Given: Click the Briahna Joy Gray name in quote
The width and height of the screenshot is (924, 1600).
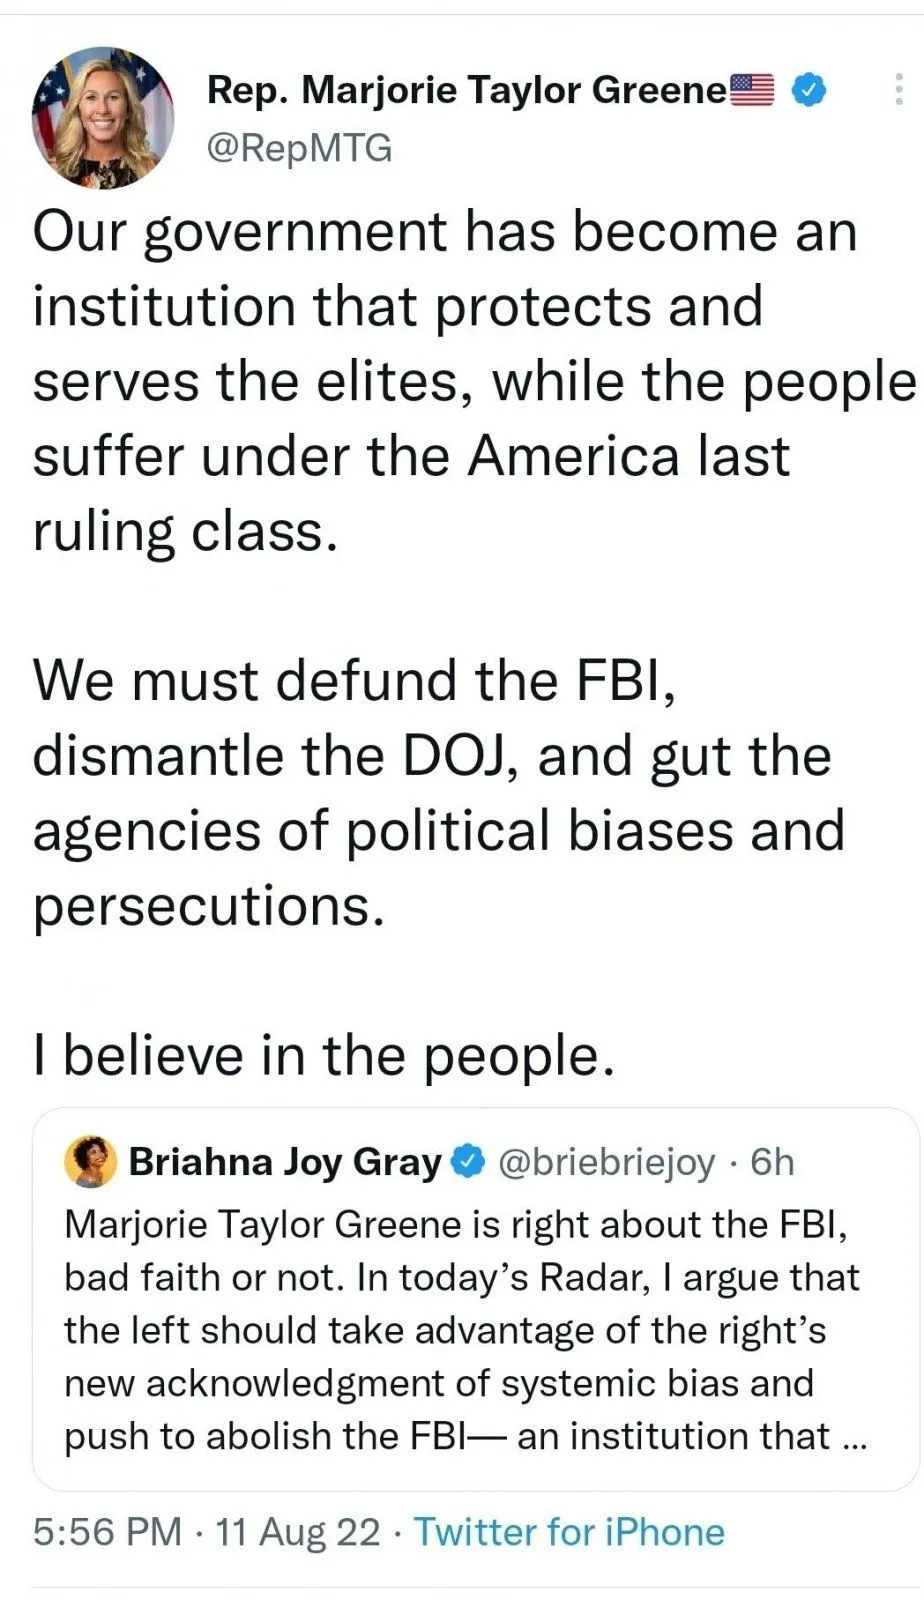Looking at the screenshot, I should (285, 1162).
